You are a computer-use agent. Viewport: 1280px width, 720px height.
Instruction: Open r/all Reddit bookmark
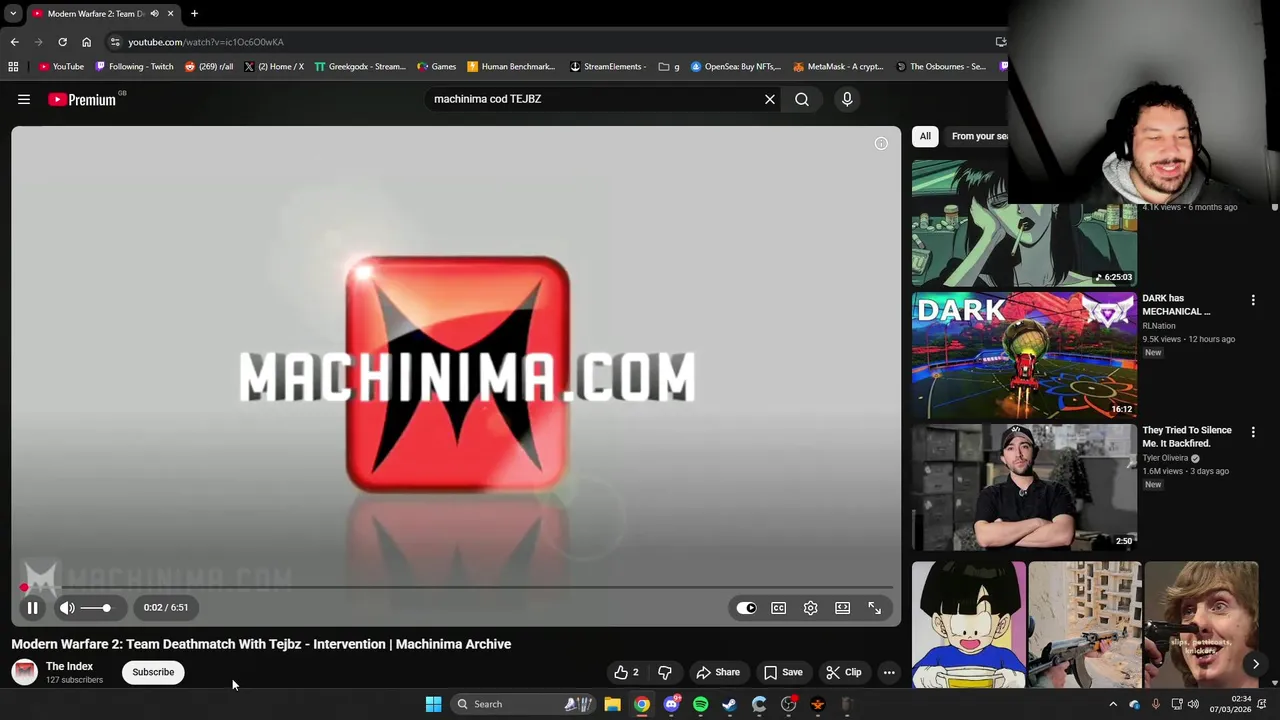pos(209,67)
